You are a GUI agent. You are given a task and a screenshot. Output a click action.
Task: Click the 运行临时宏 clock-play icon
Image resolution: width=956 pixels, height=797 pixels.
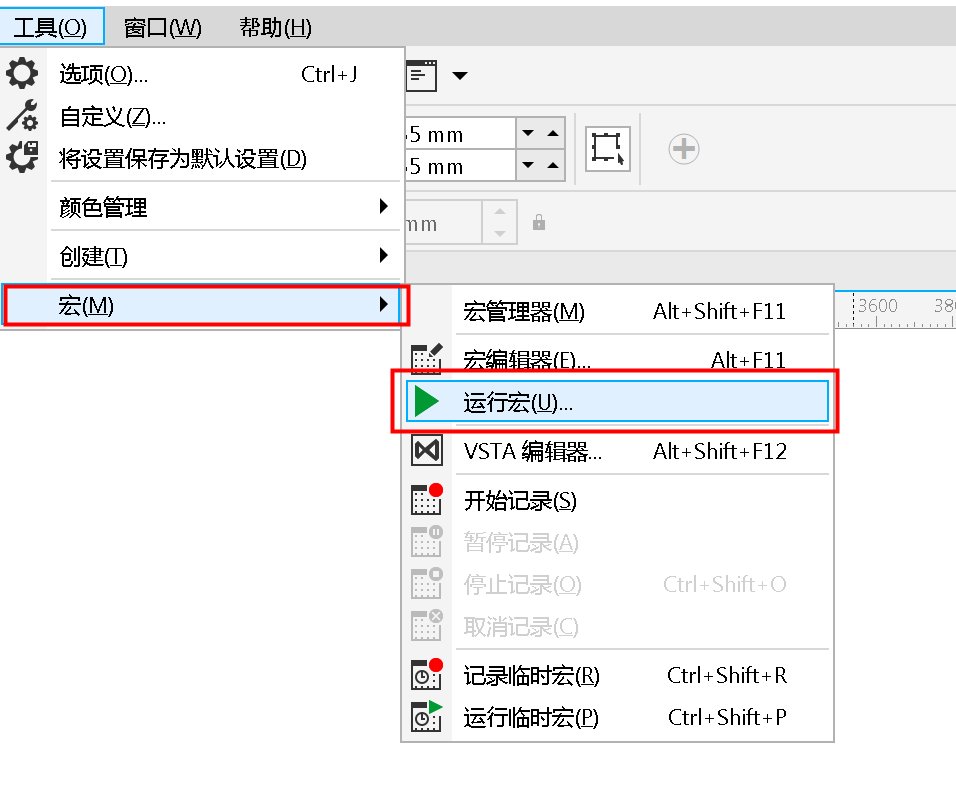pyautogui.click(x=425, y=717)
